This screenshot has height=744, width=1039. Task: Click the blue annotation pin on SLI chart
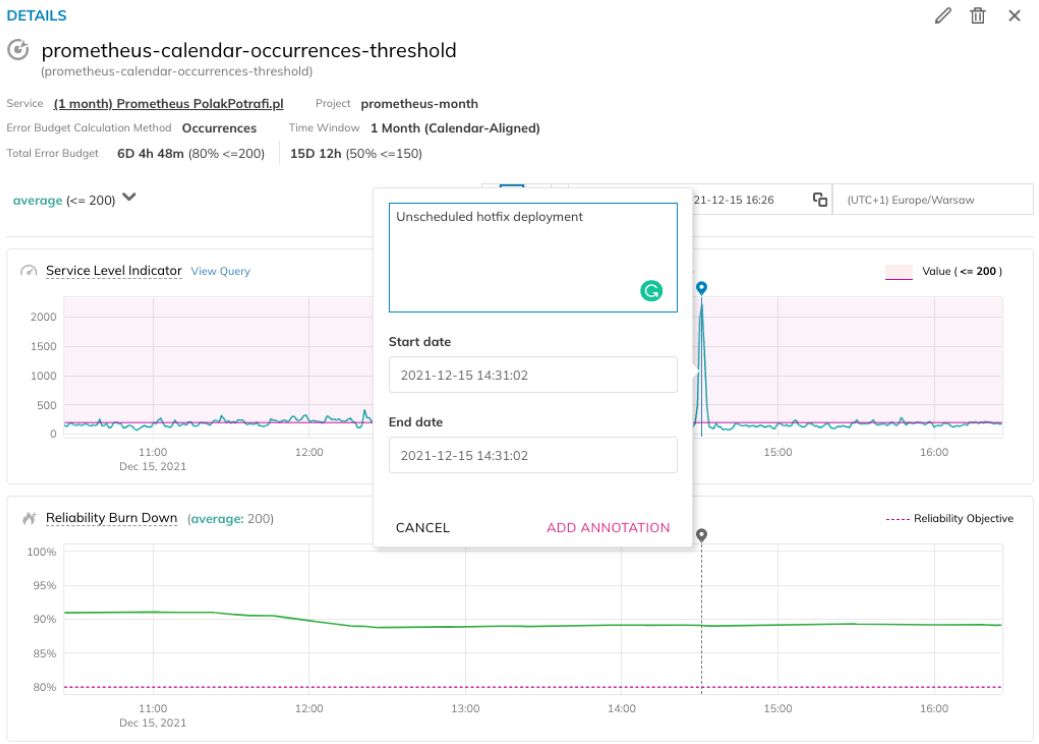click(701, 288)
